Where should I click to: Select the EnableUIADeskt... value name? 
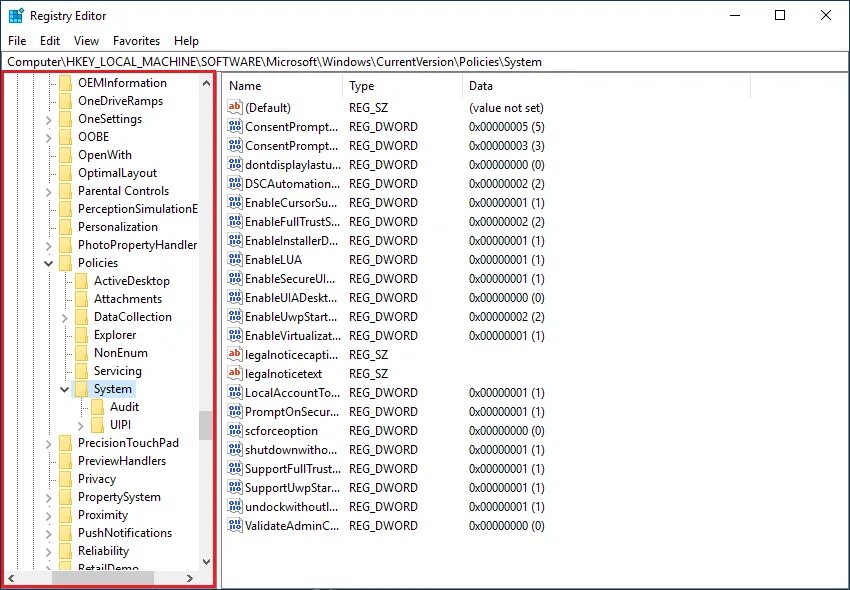(x=291, y=298)
